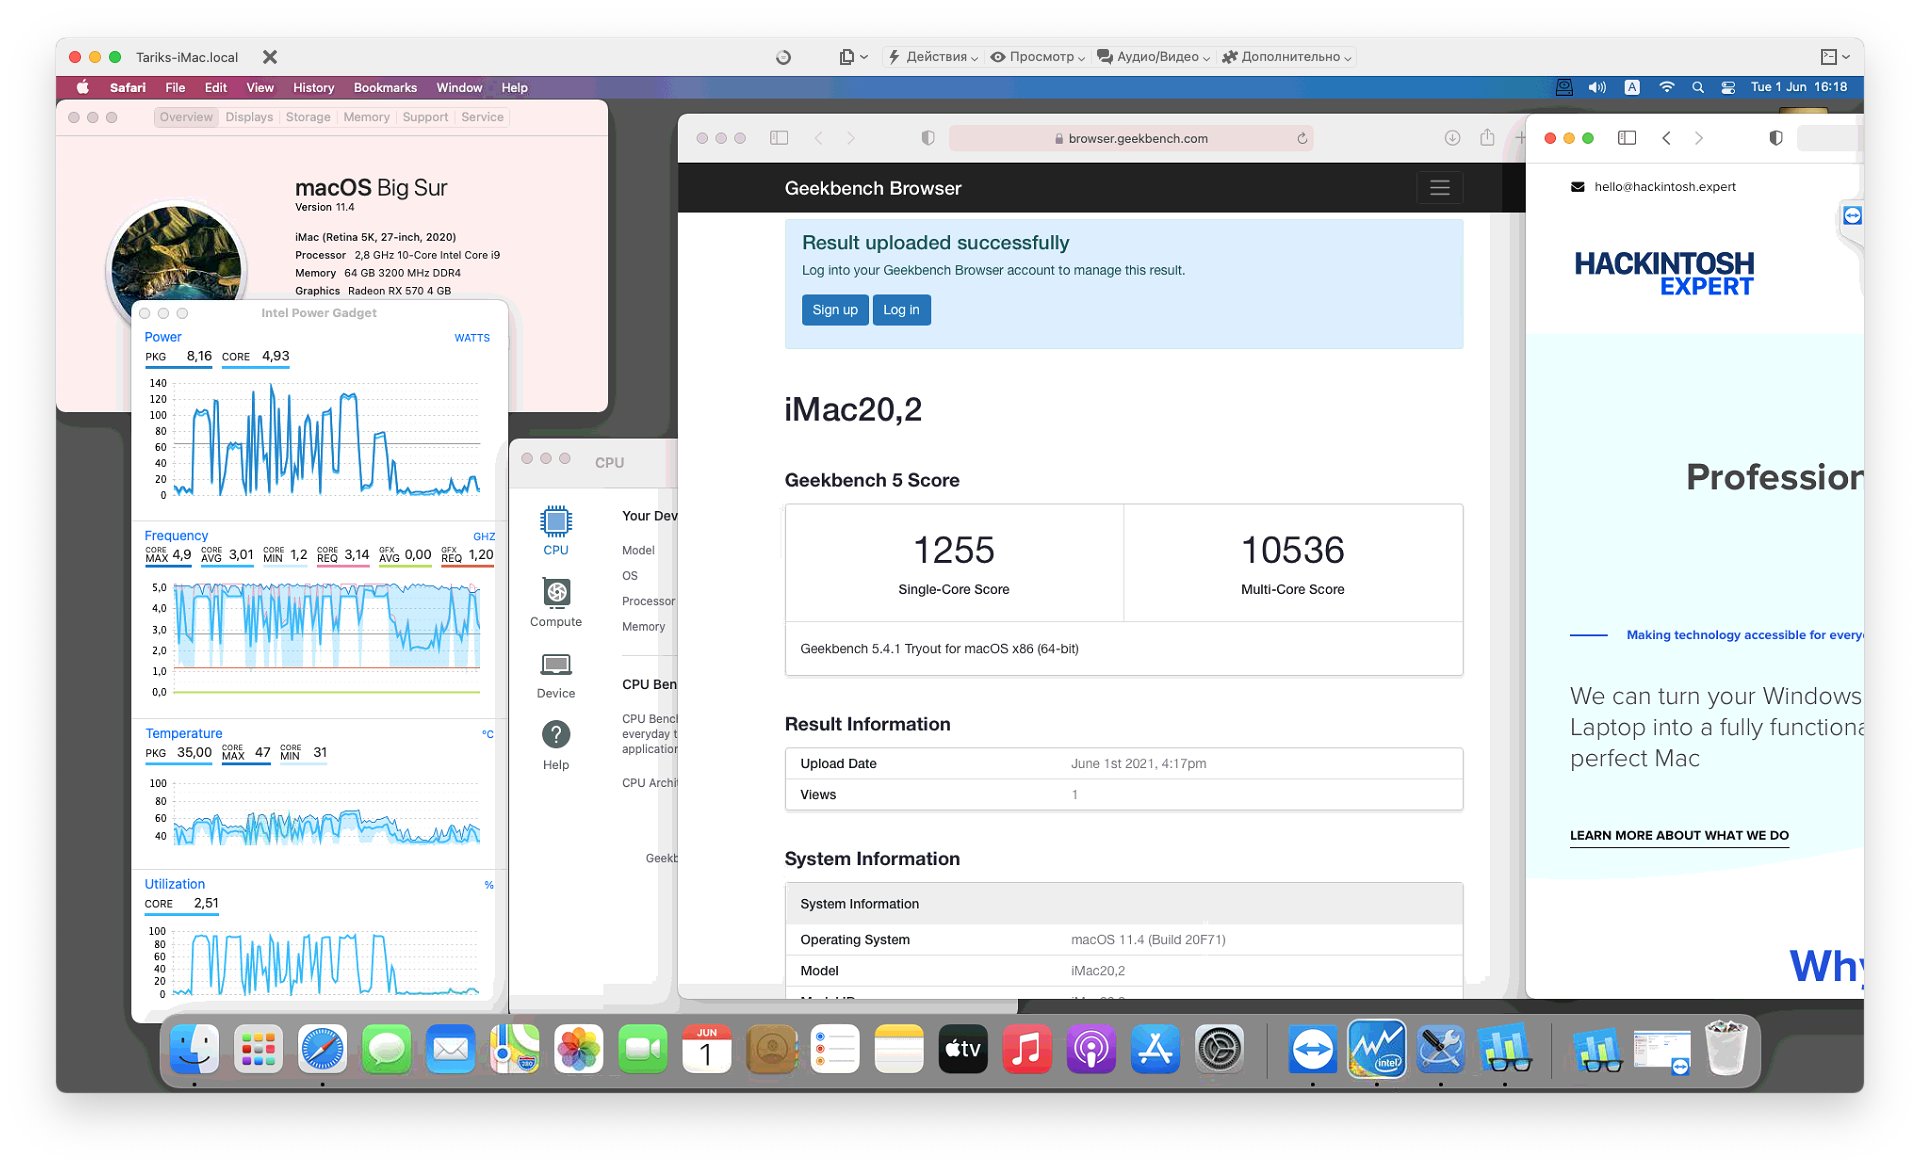This screenshot has height=1167, width=1920.
Task: Open the top-right TeamViewer window layout dropdown
Action: coord(1834,57)
